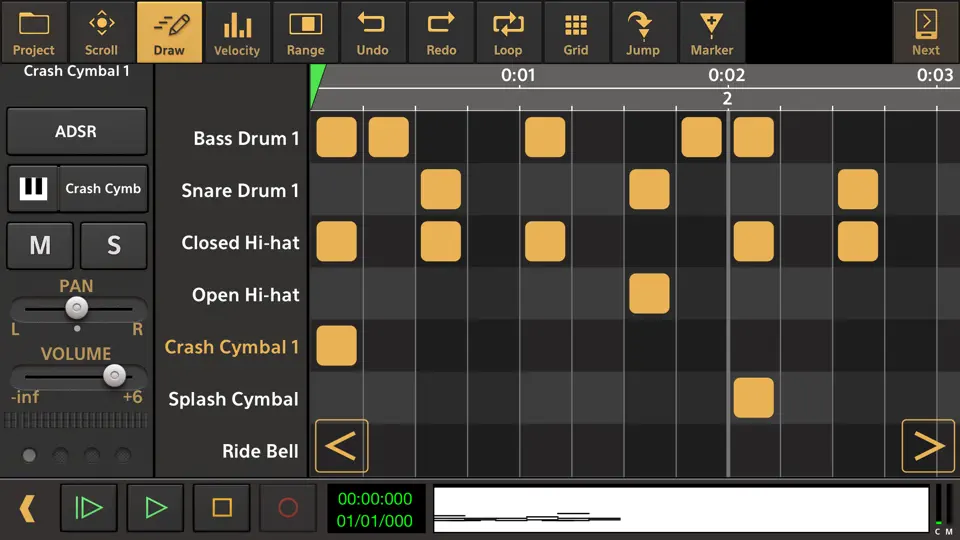960x540 pixels.
Task: Solo the track with S button
Action: tap(113, 246)
